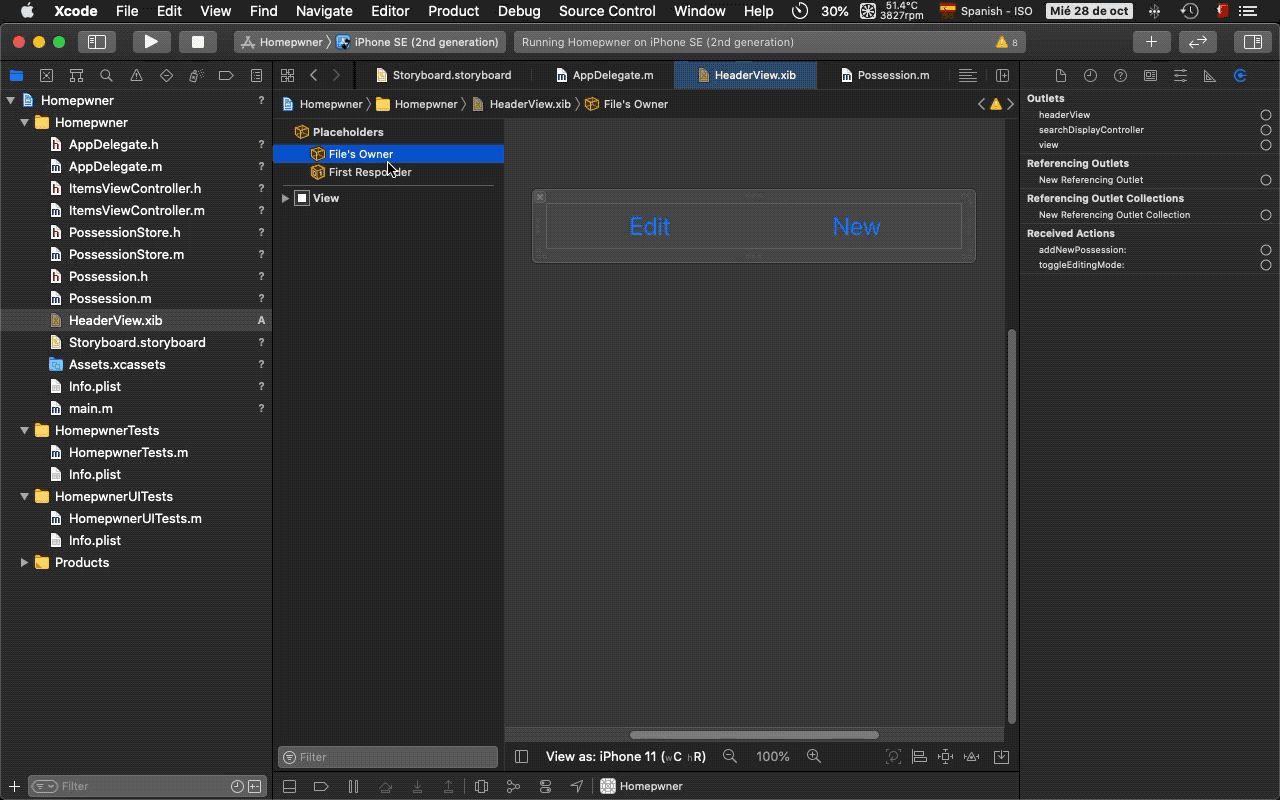
Task: Run the Homepwner app with Play button
Action: [151, 42]
